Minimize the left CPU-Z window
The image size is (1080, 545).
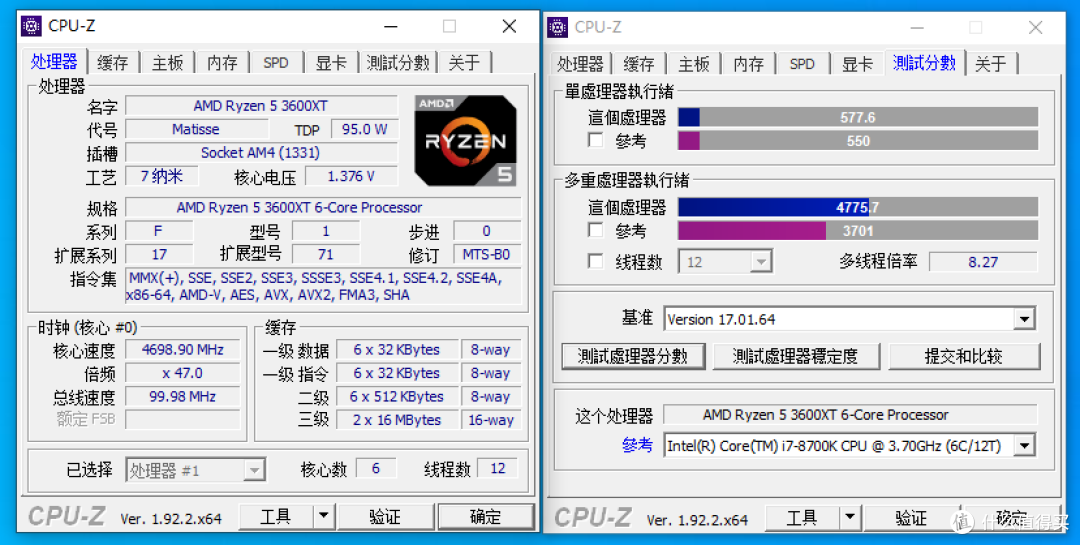tap(391, 26)
